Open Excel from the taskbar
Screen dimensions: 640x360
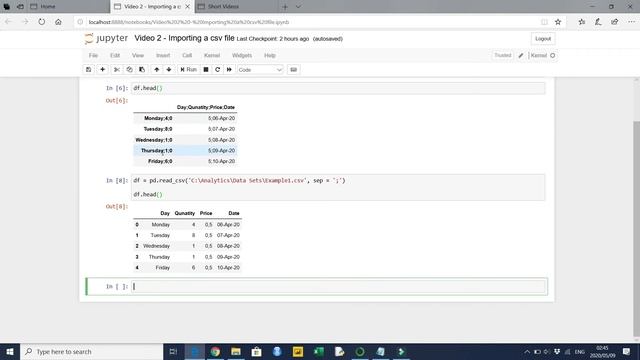318,351
